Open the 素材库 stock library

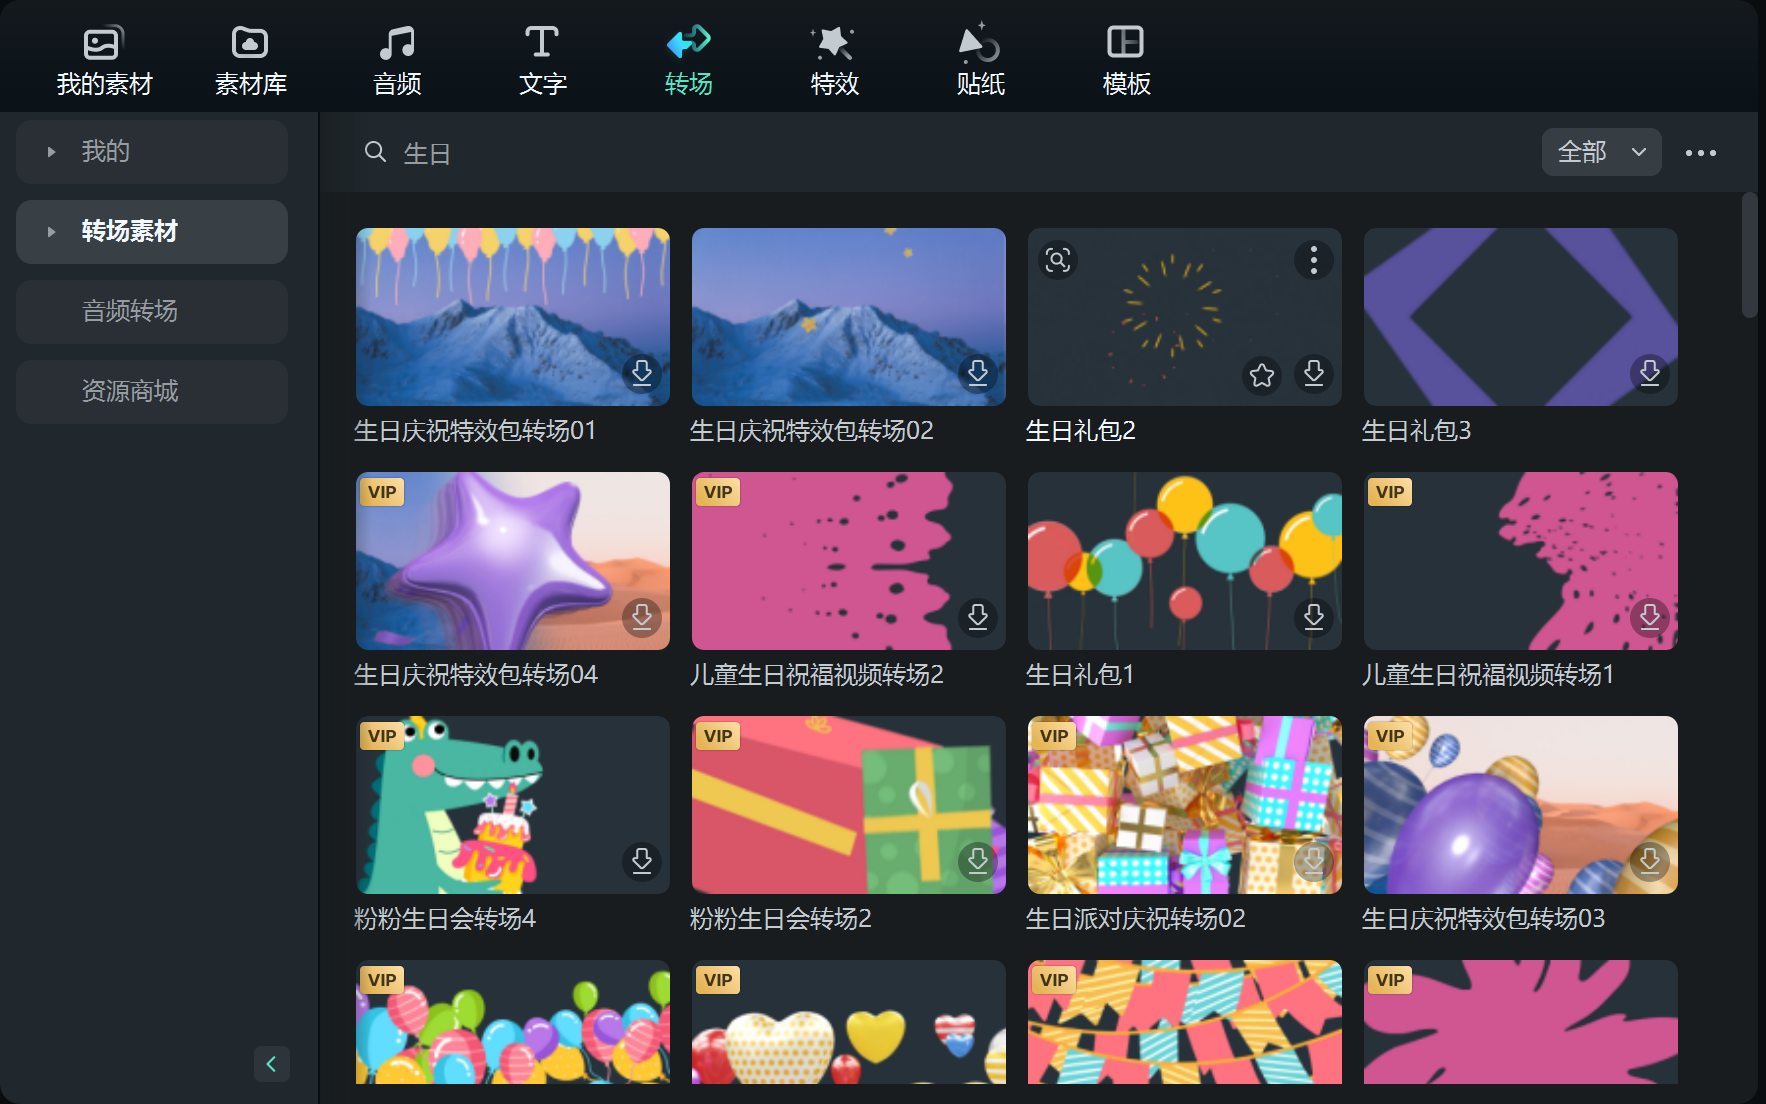(250, 61)
